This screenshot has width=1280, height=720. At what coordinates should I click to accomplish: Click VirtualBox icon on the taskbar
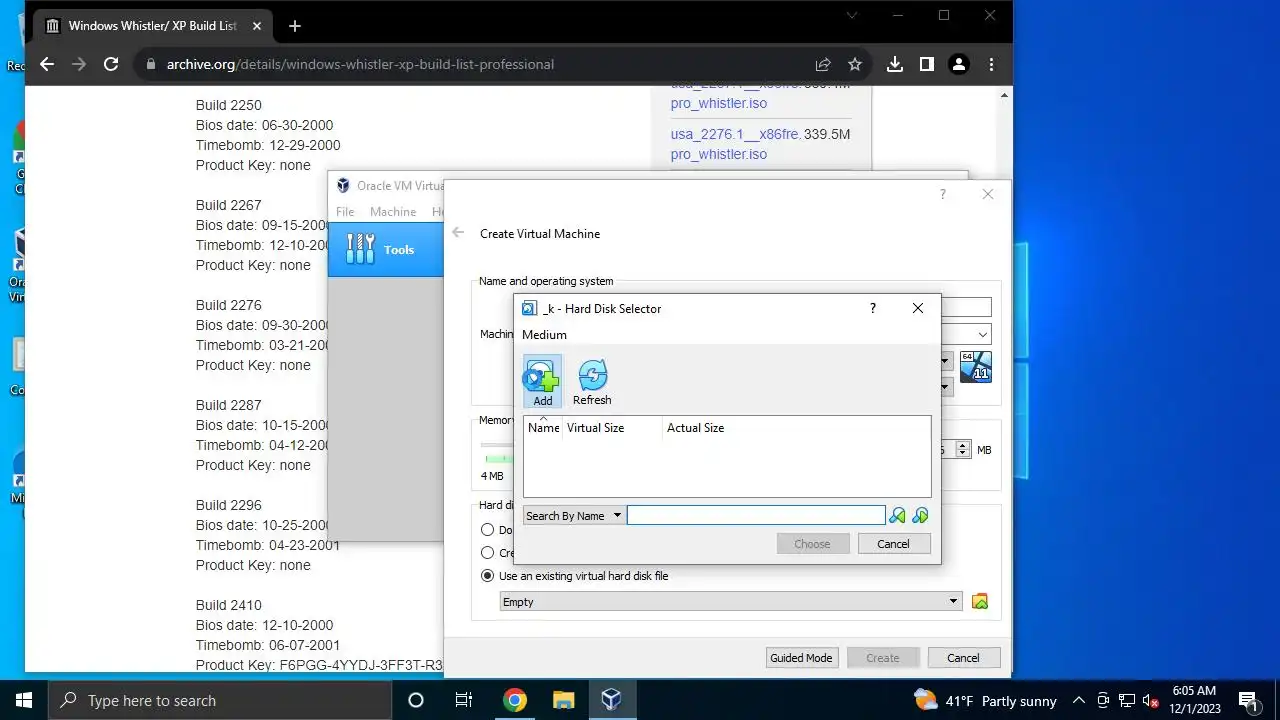coord(611,700)
